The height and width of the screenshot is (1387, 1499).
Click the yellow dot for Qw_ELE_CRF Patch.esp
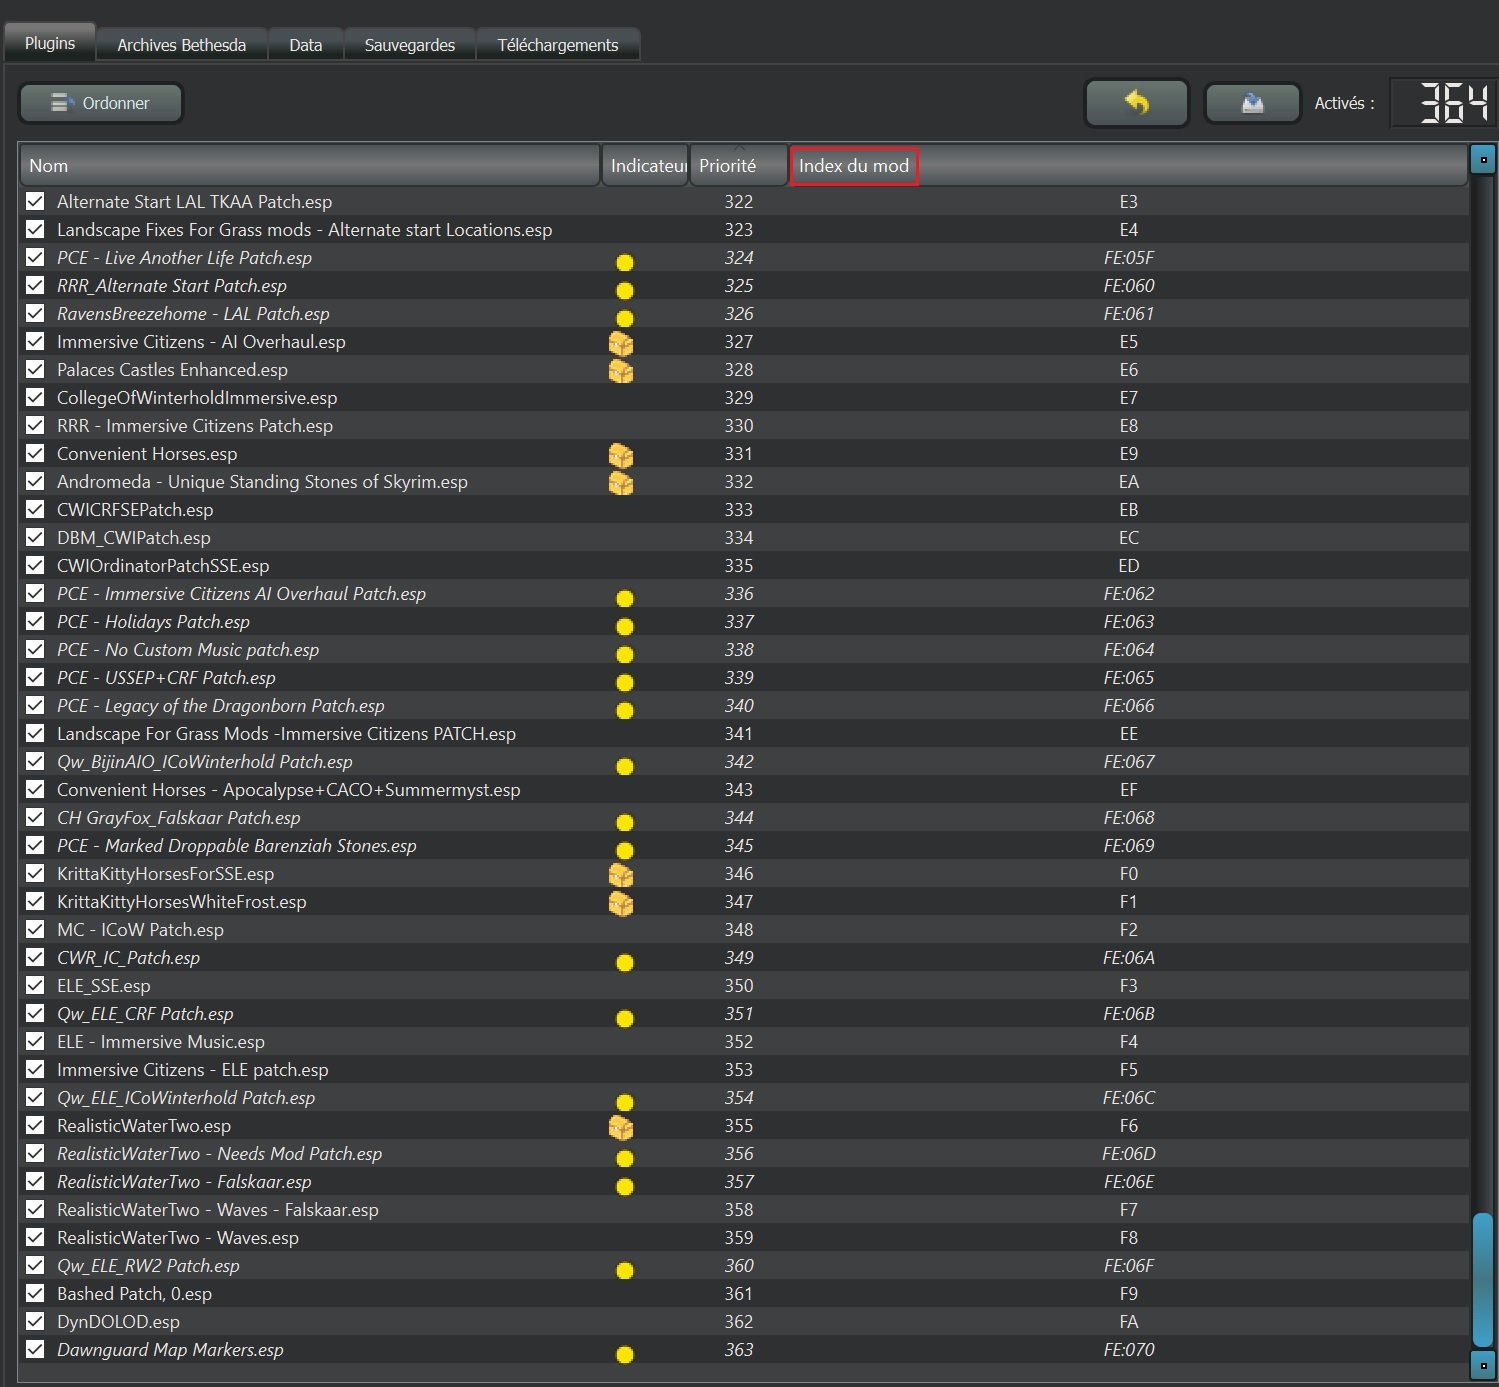click(625, 1019)
